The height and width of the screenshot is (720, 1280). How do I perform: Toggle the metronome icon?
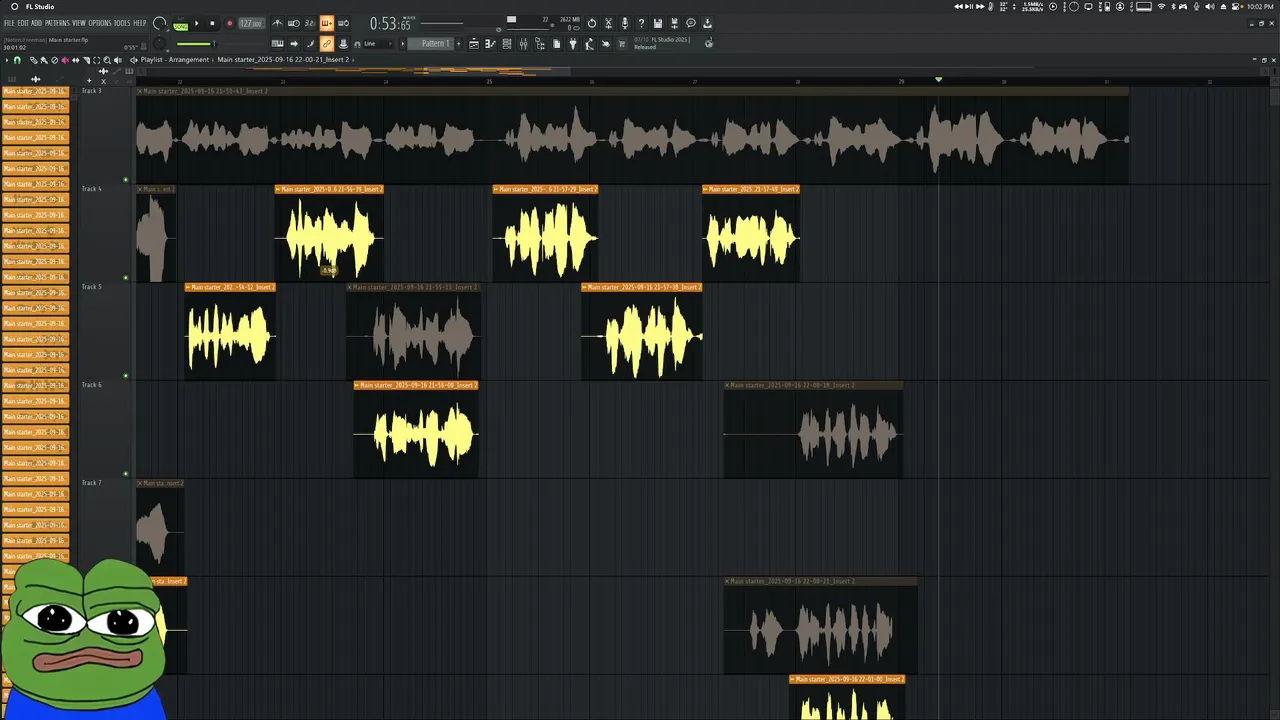coord(277,23)
